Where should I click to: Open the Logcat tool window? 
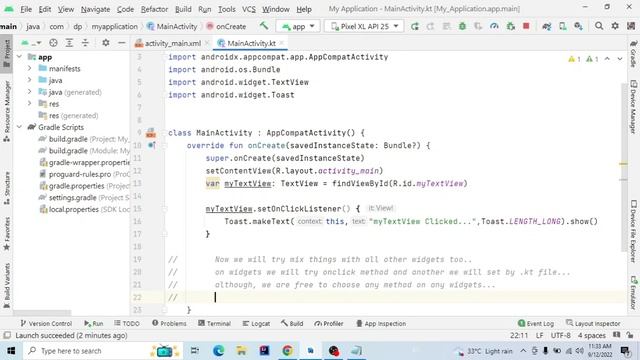pyautogui.click(x=256, y=324)
